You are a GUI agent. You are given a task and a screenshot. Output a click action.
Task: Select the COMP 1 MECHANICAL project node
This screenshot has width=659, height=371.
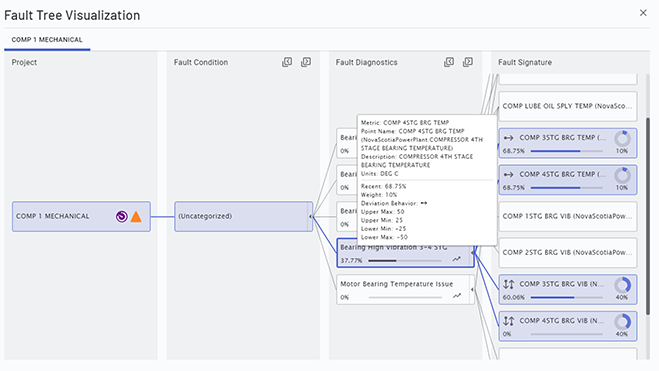coord(81,216)
